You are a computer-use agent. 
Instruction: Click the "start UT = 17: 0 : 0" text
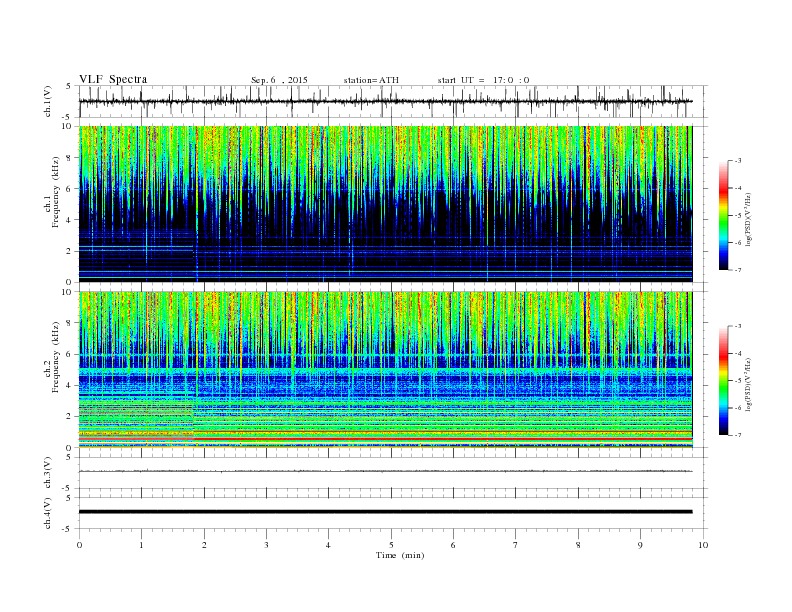(483, 80)
